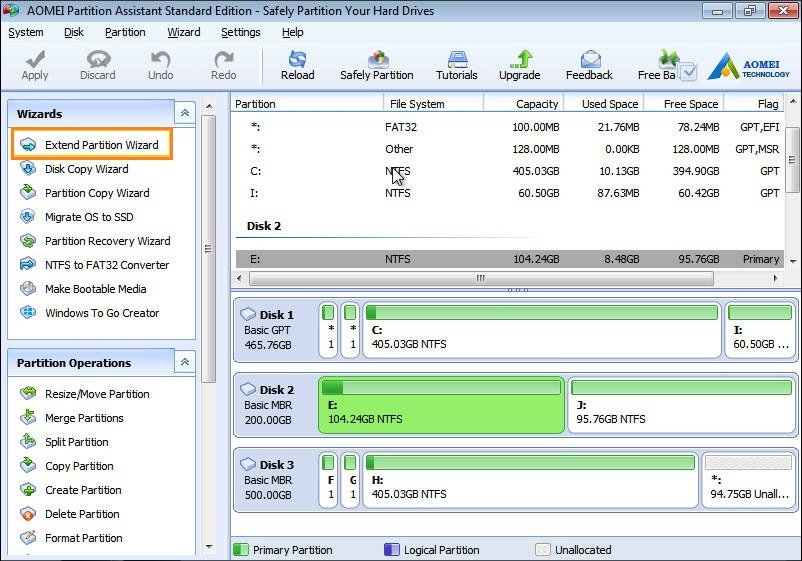Screen dimensions: 802x561
Task: Click Merge Partitions icon
Action: [x=28, y=418]
